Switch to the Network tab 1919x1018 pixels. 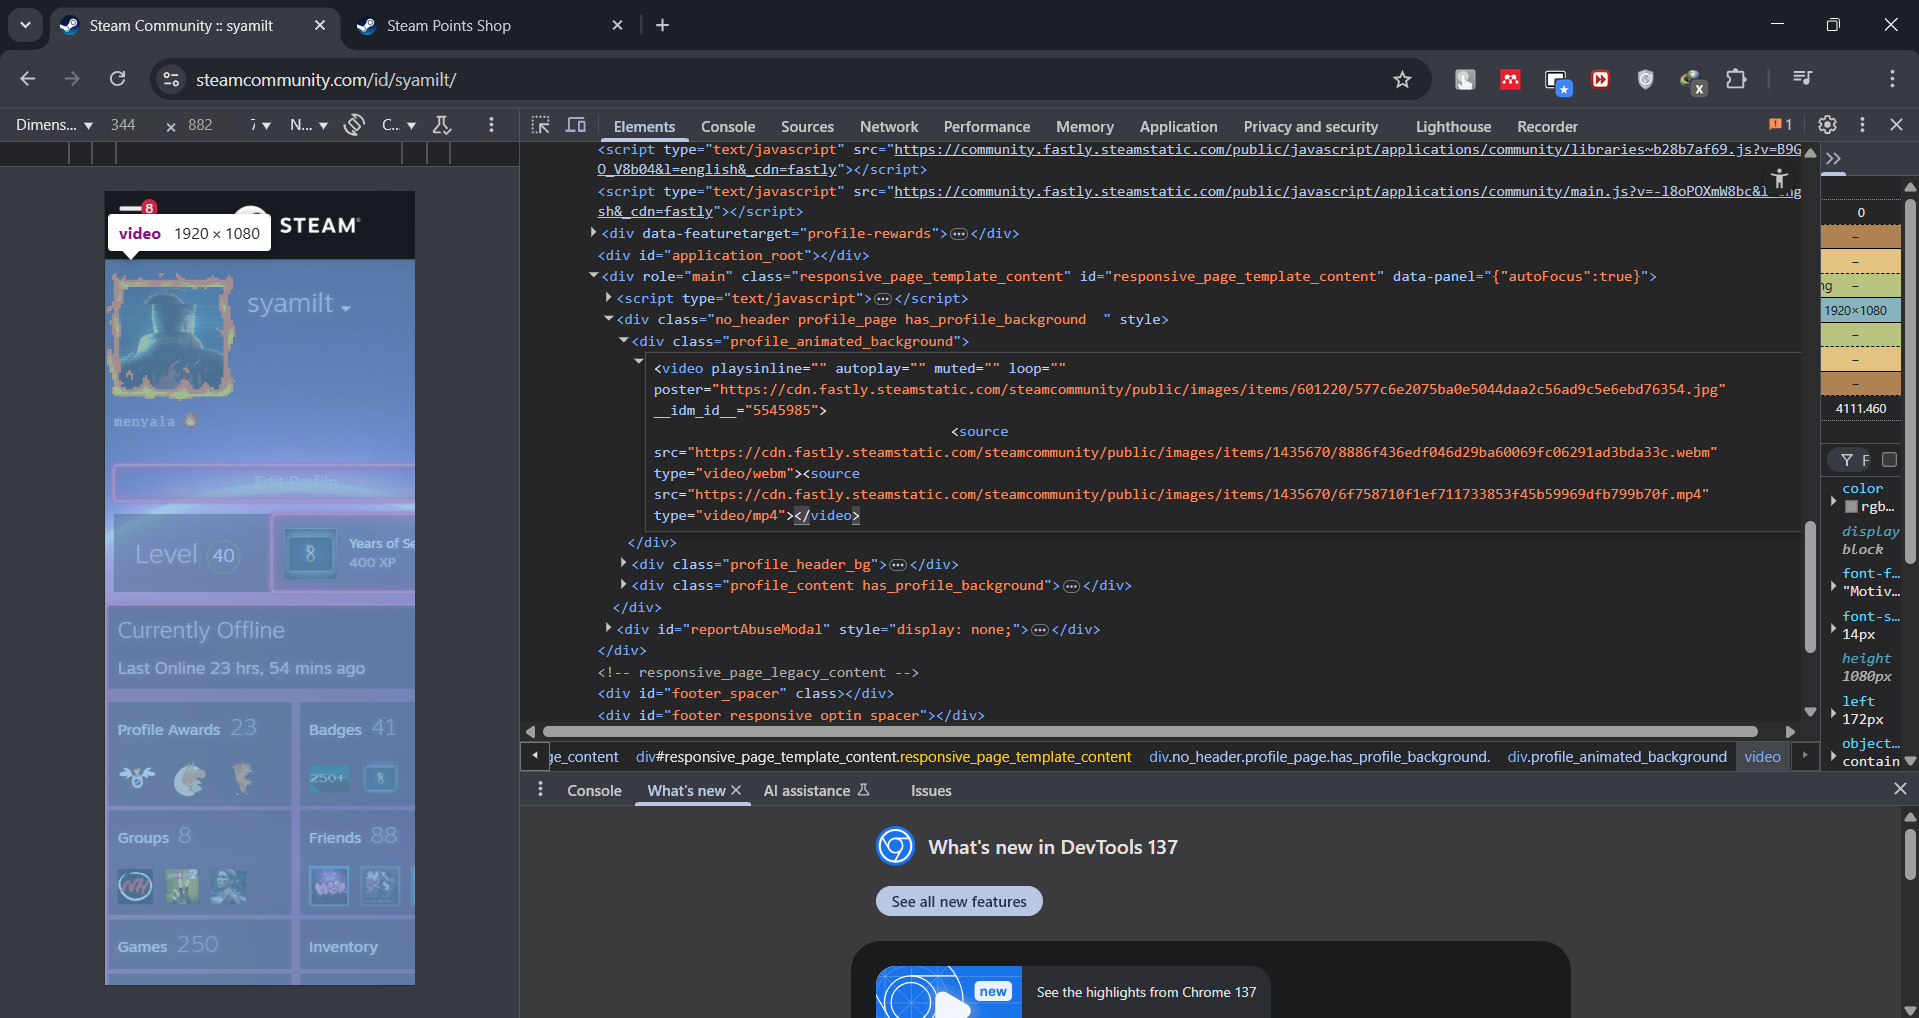pyautogui.click(x=888, y=127)
